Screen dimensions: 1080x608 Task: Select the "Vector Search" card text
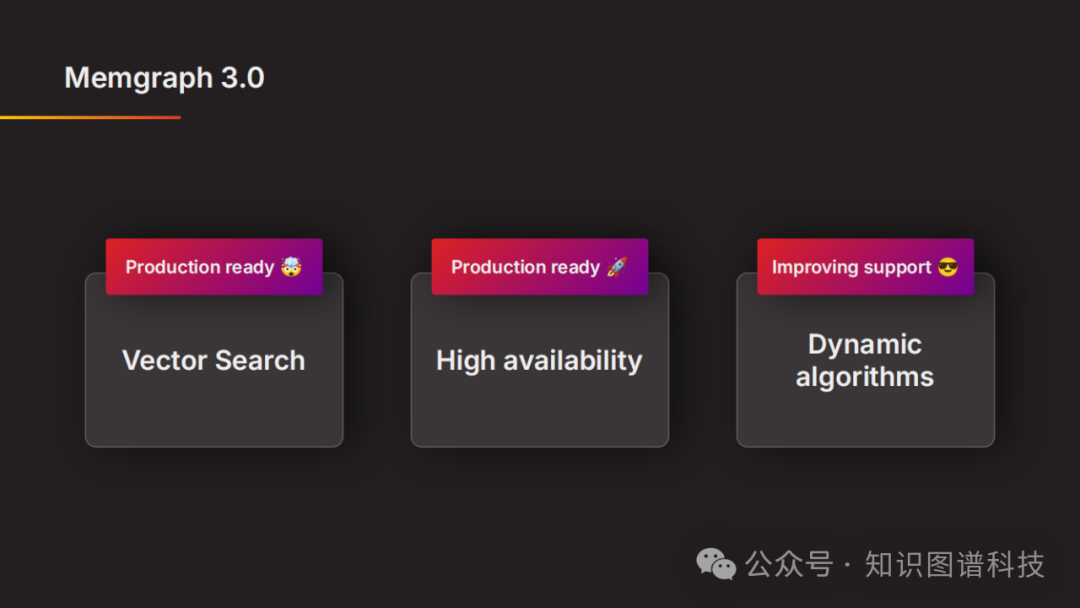coord(214,360)
